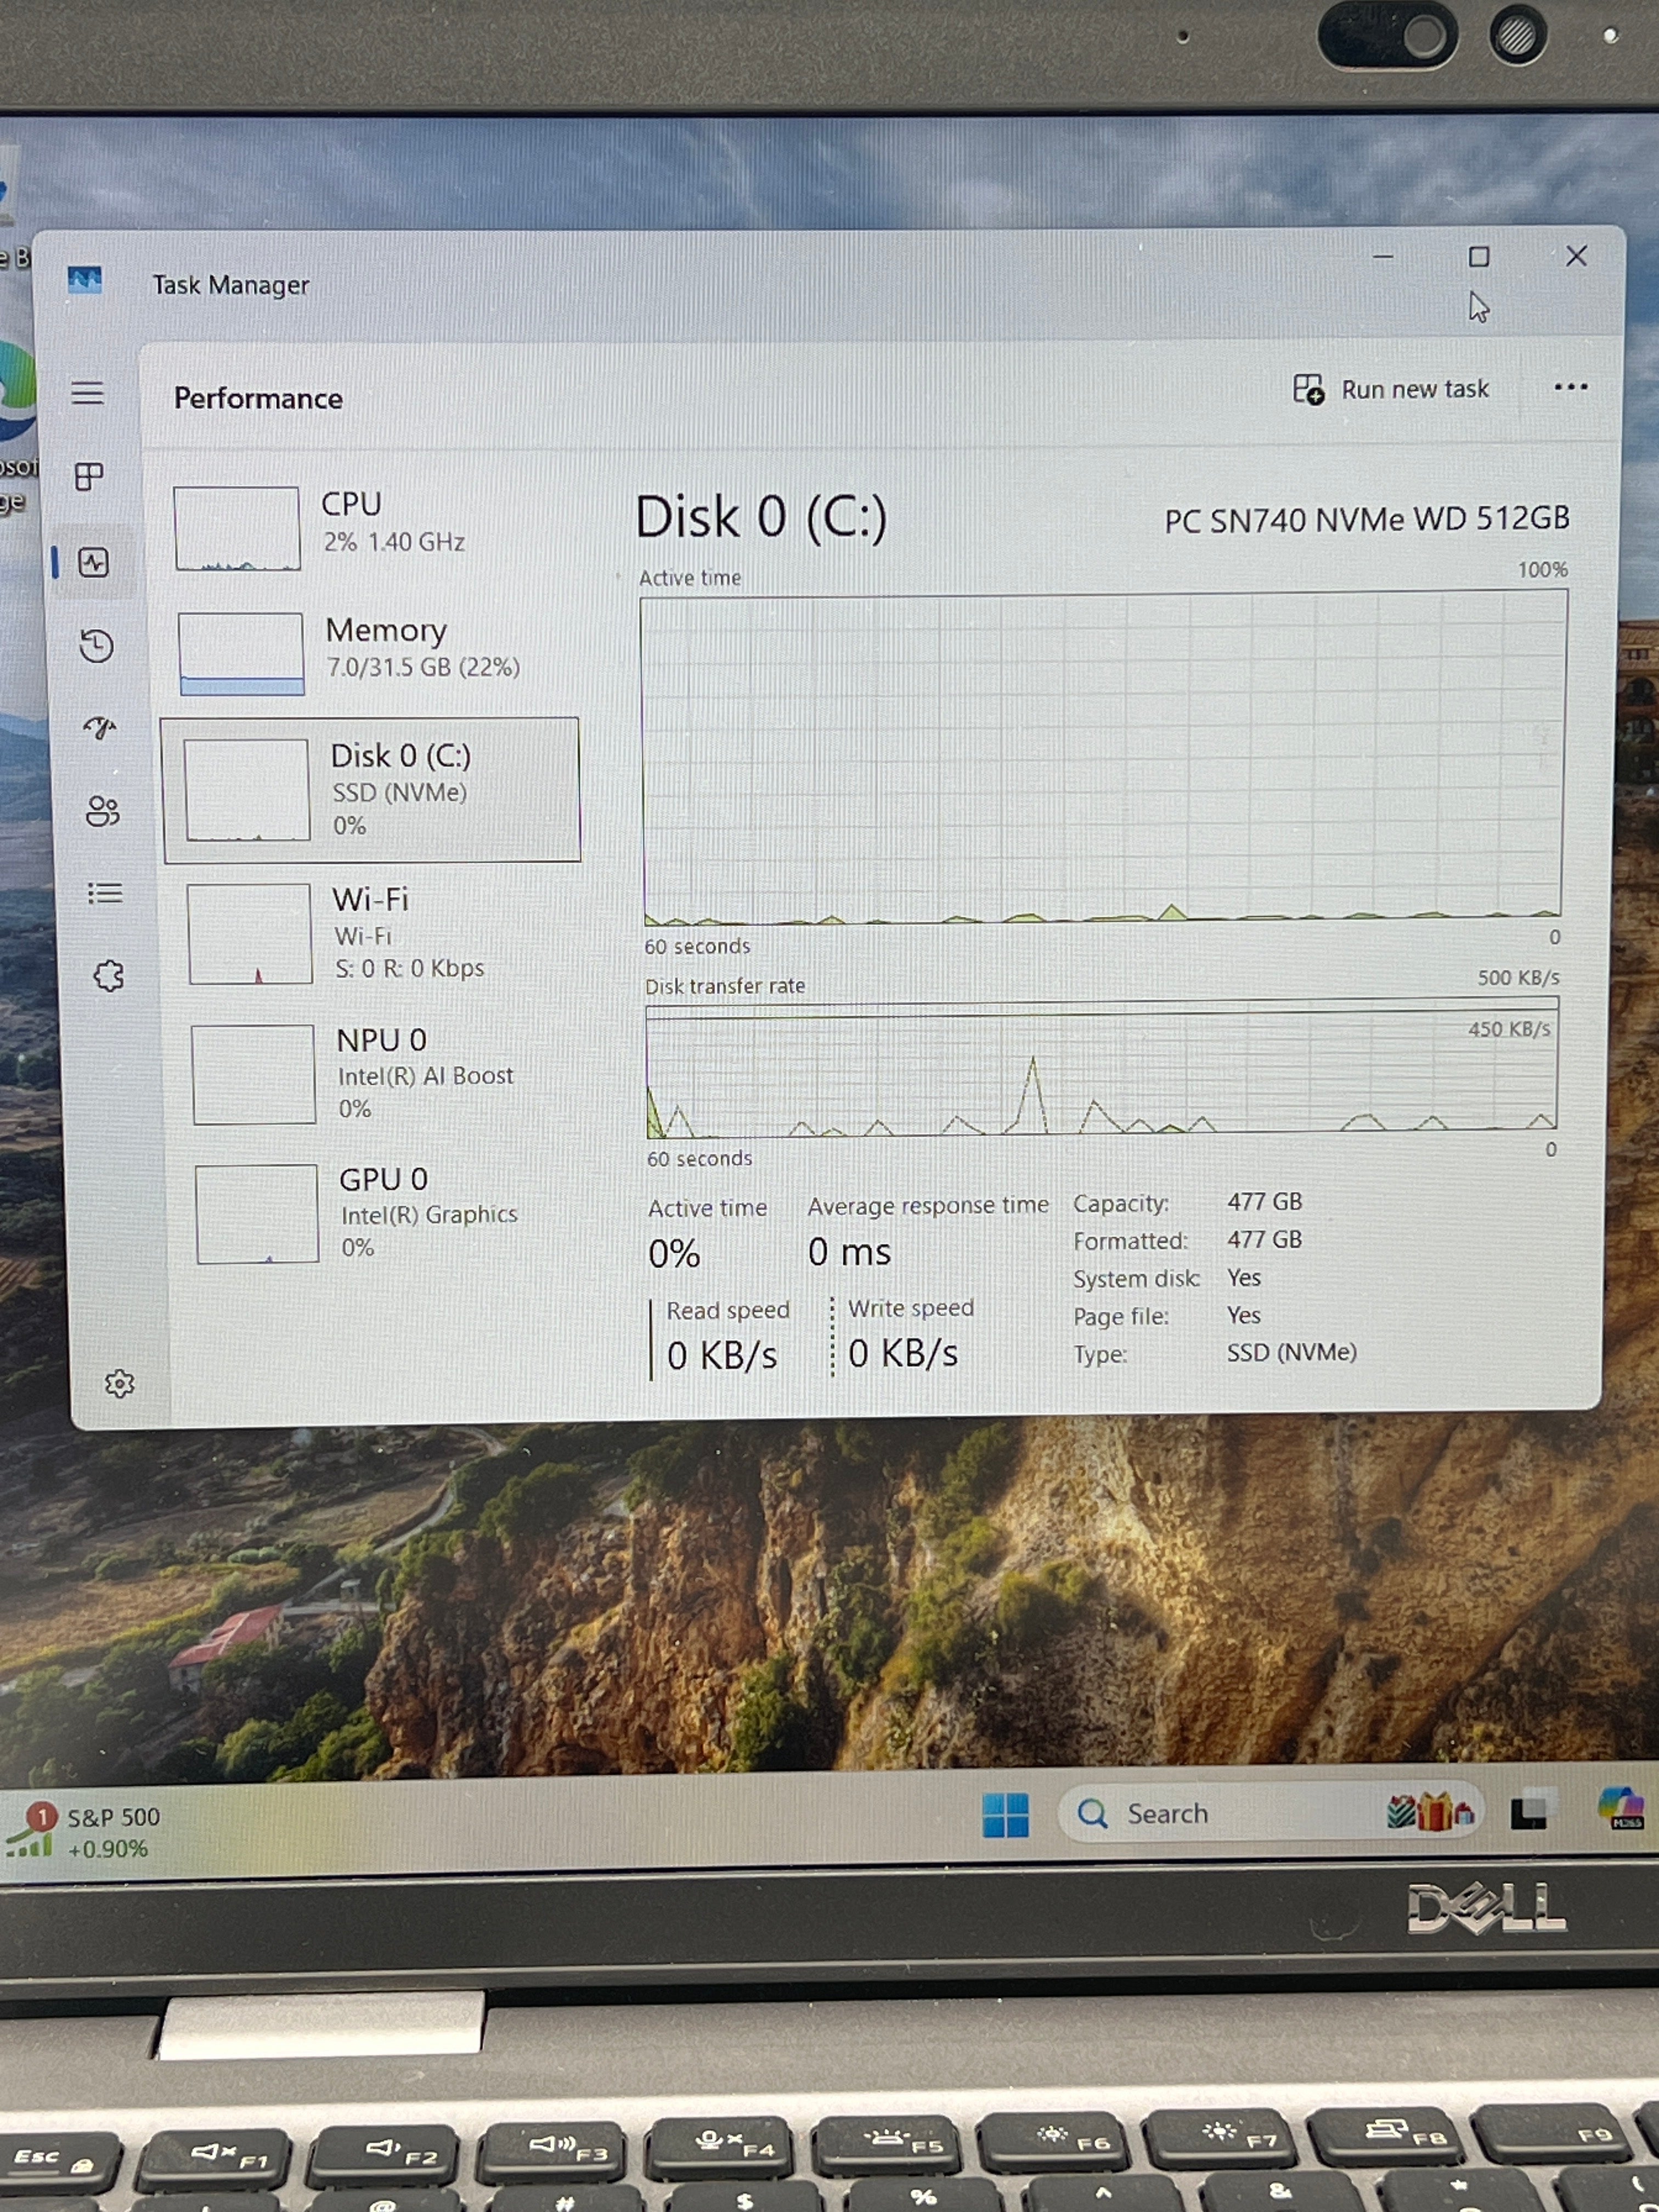Click Run new task button
Image resolution: width=1659 pixels, height=2212 pixels.
tap(1391, 389)
